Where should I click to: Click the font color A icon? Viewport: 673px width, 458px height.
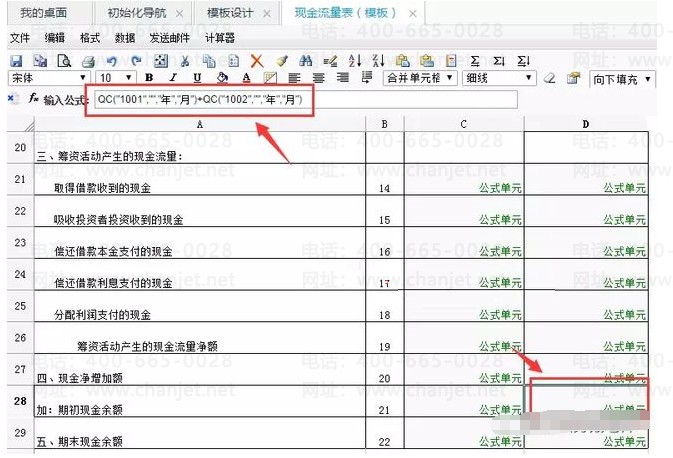(246, 78)
